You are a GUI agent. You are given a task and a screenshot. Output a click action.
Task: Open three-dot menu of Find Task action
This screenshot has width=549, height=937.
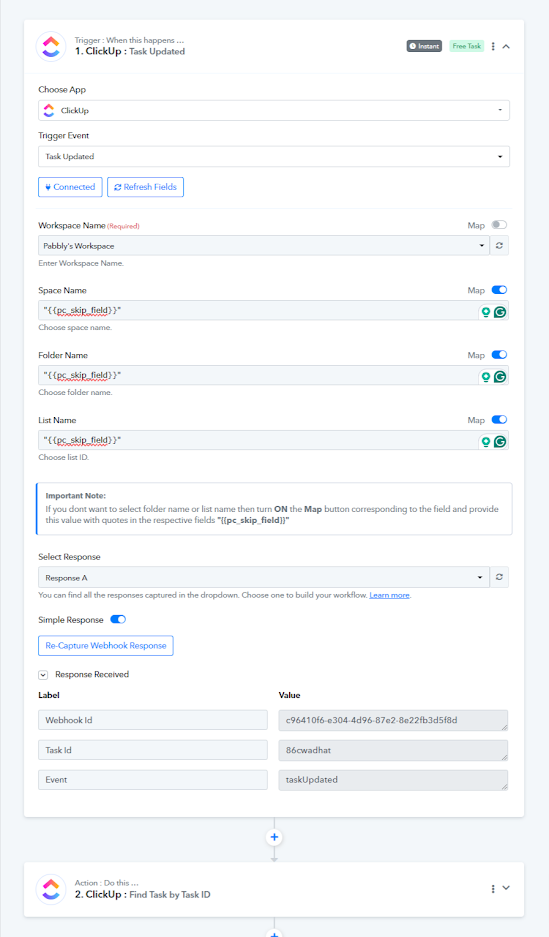(x=493, y=889)
